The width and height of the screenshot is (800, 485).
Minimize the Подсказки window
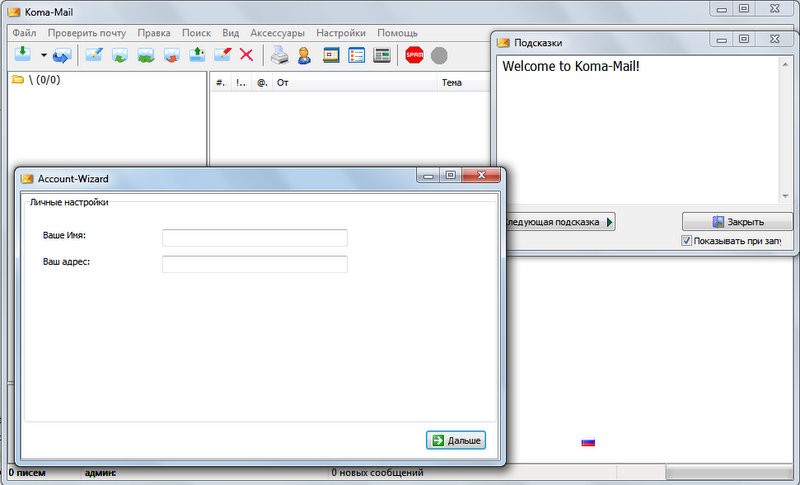coord(721,39)
